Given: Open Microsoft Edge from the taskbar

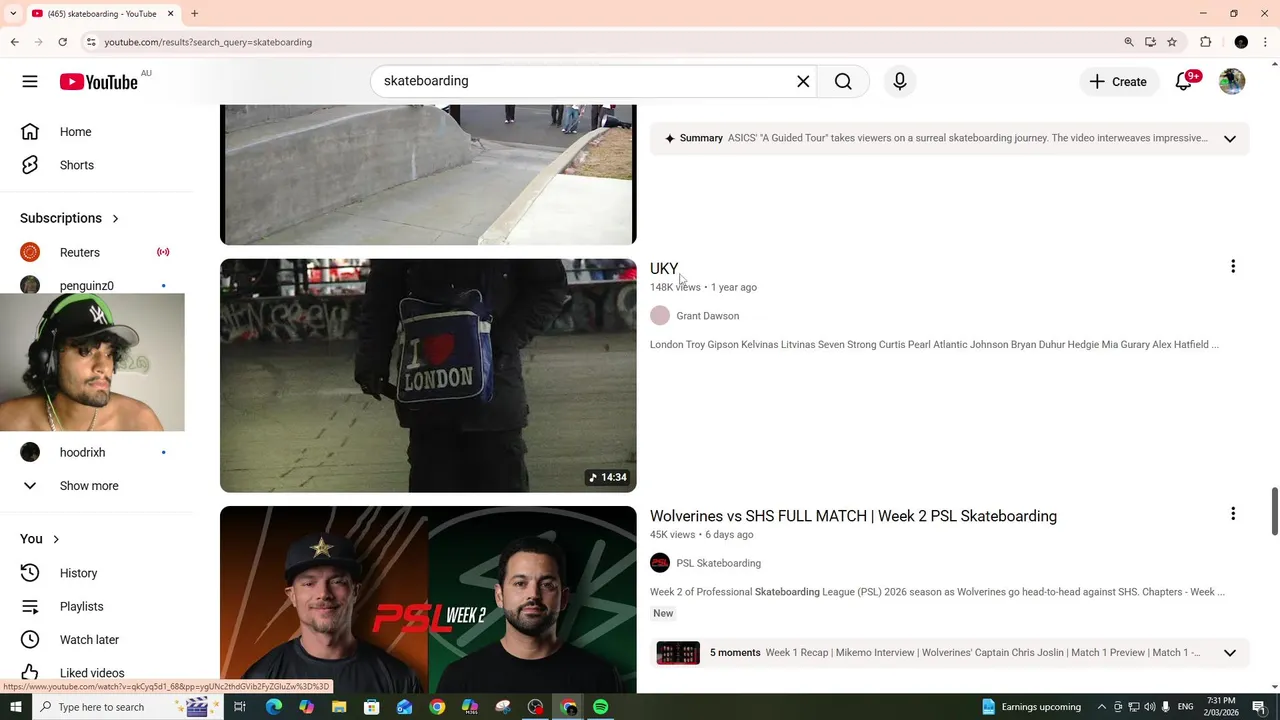Looking at the screenshot, I should click(273, 707).
